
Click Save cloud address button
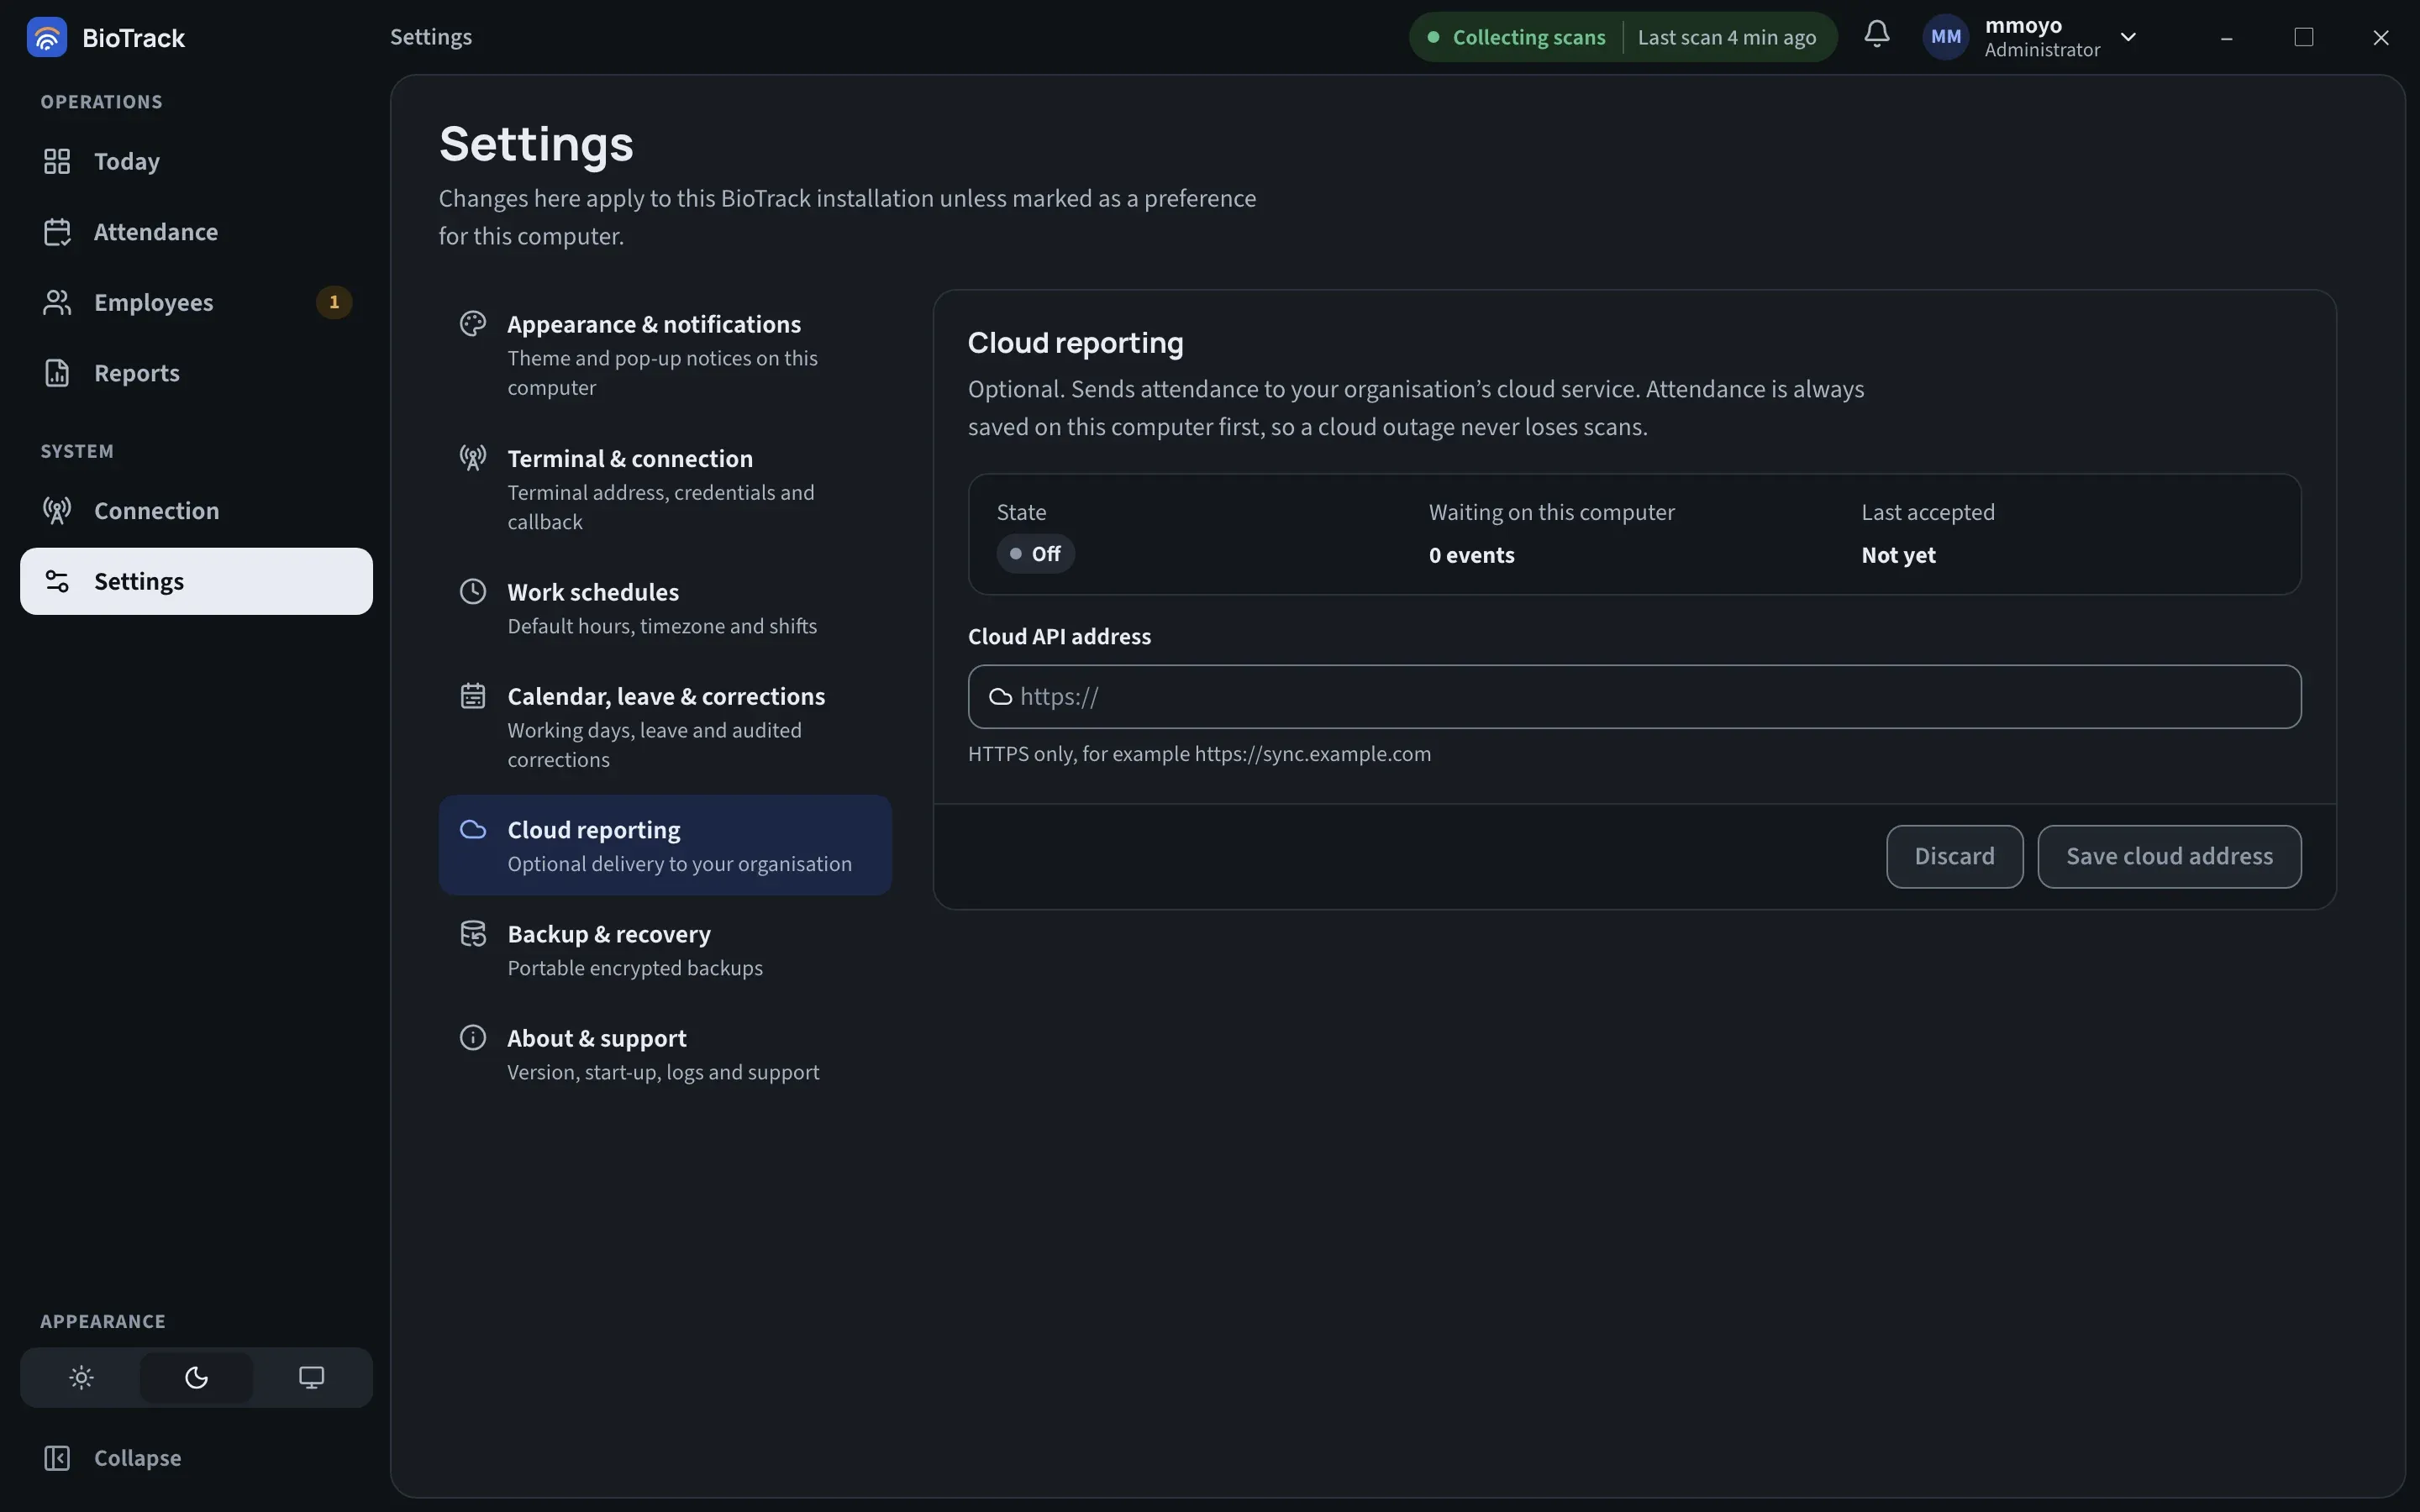click(x=2169, y=856)
